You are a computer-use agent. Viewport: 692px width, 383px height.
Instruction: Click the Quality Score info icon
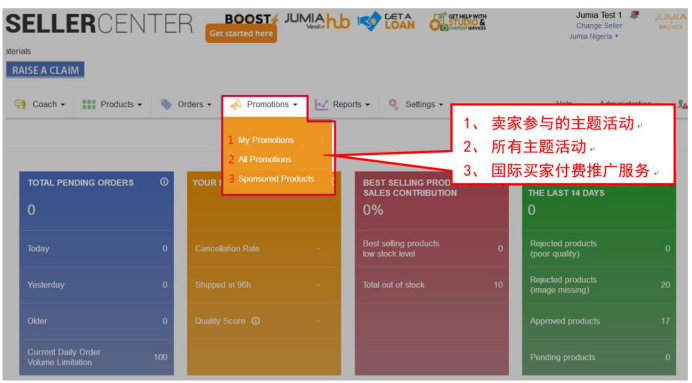tap(256, 321)
